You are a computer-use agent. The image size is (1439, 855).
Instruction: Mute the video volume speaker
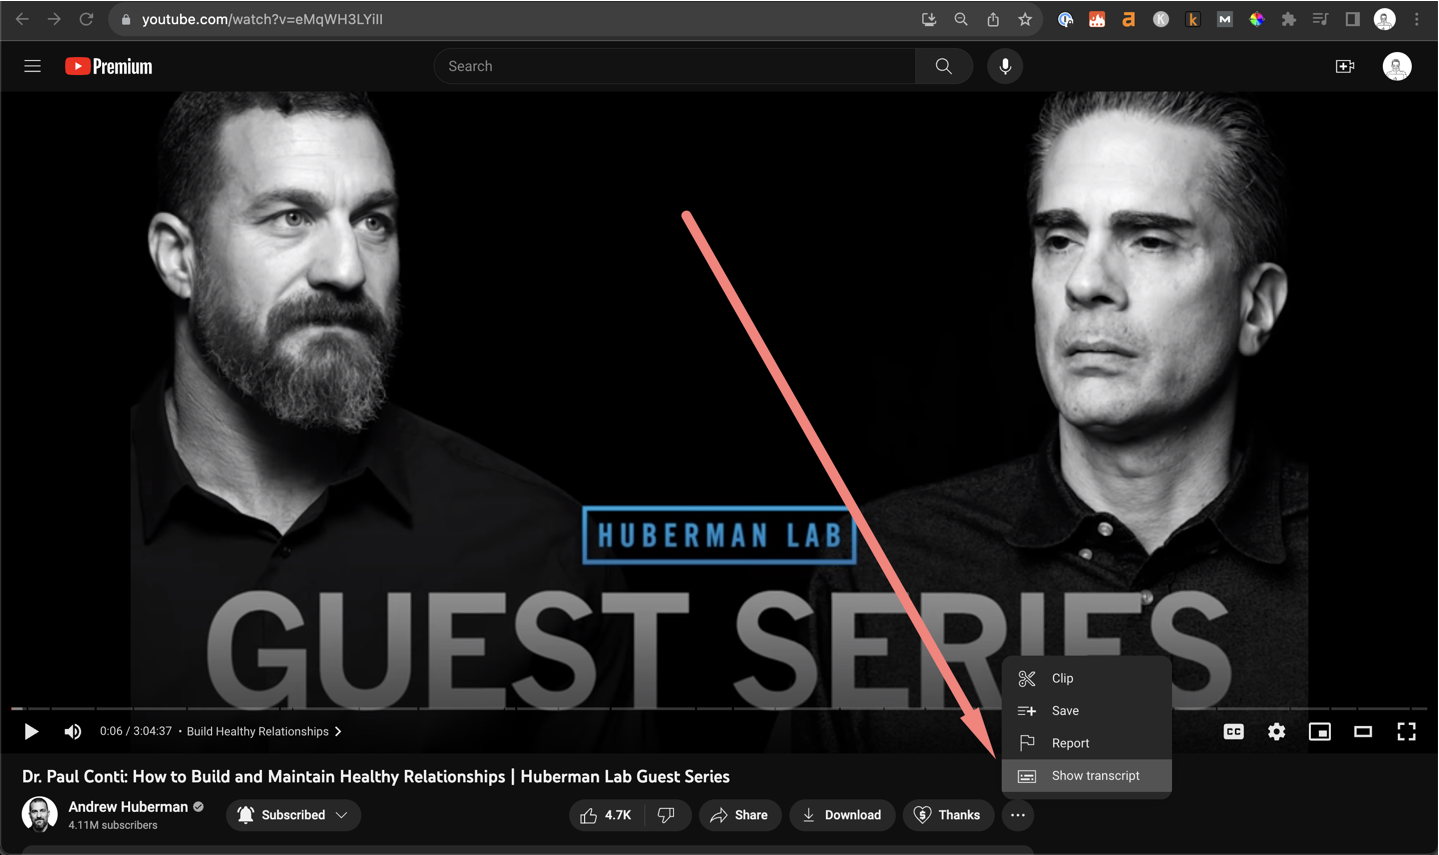coord(72,731)
